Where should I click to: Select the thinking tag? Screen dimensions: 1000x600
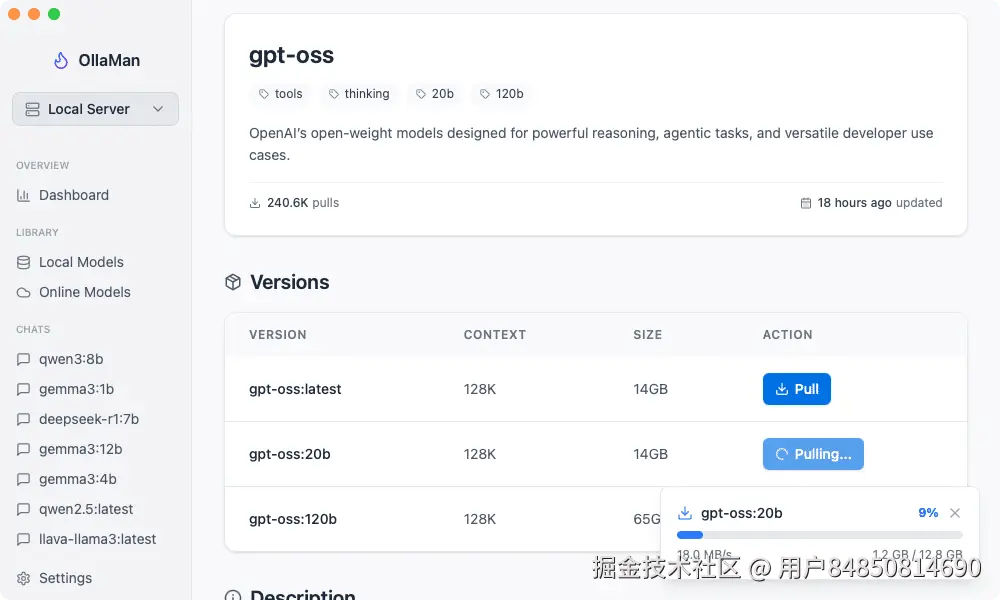tap(358, 94)
